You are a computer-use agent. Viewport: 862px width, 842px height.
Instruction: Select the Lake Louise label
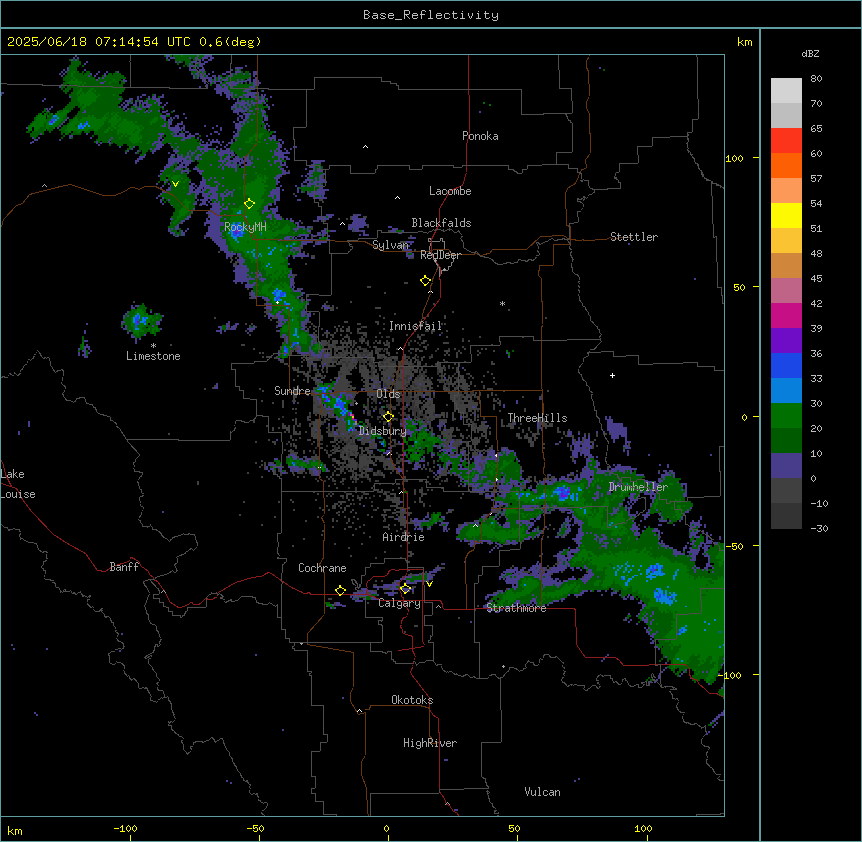click(18, 484)
